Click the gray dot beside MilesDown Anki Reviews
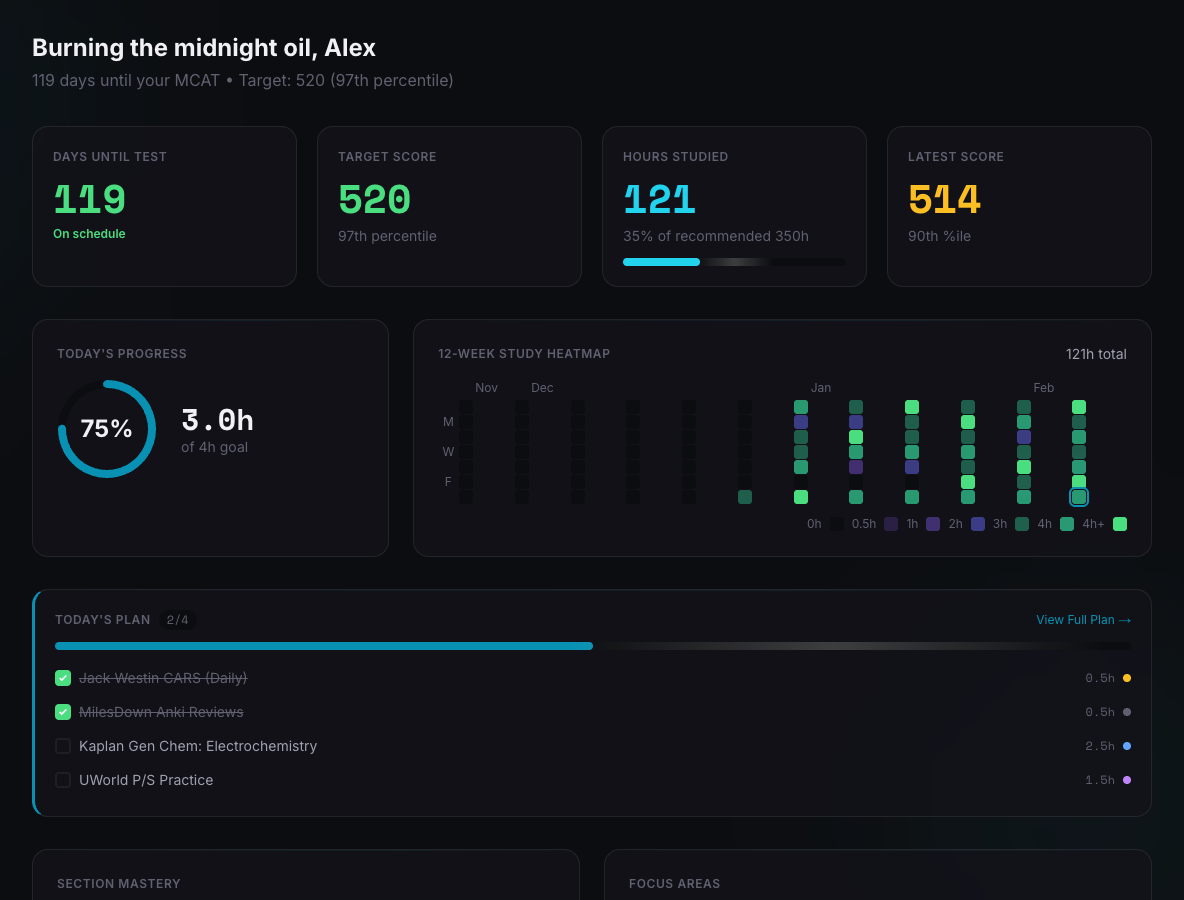 coord(1127,712)
